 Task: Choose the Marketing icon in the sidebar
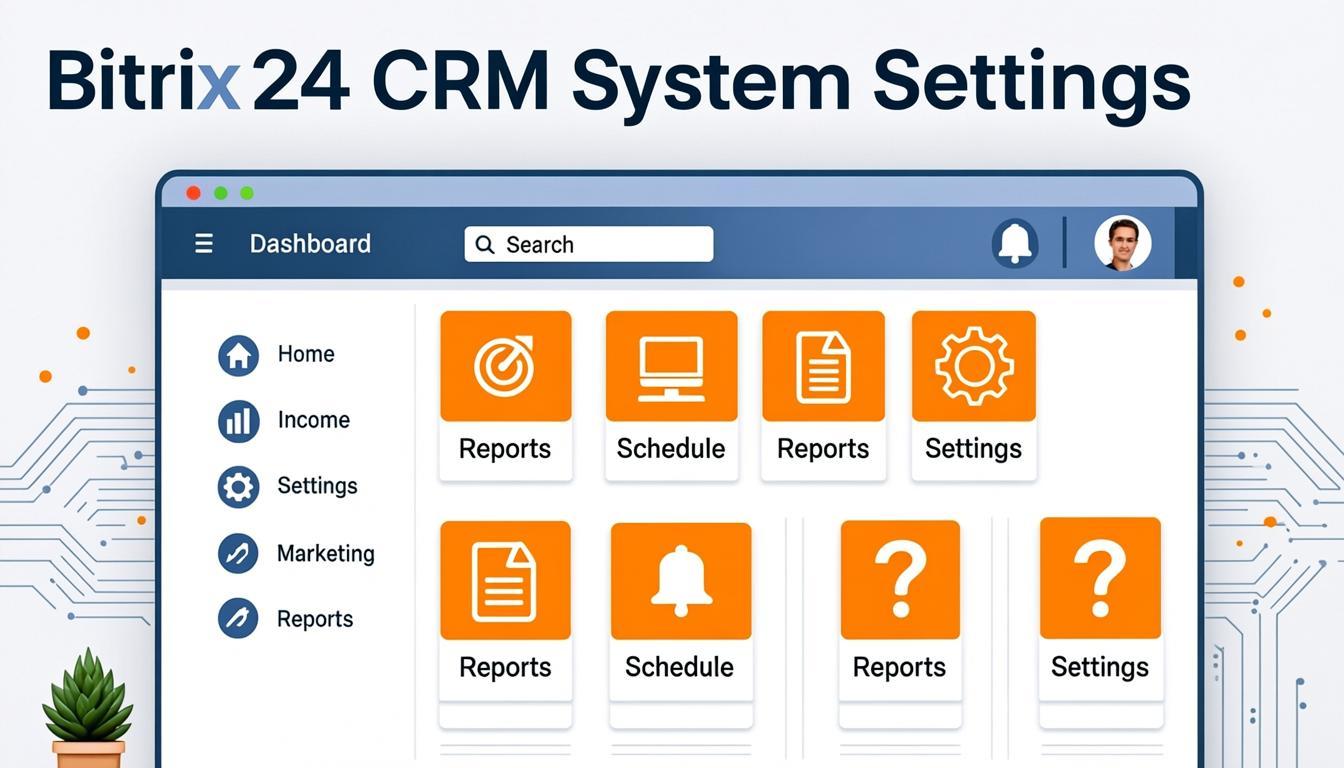[x=238, y=553]
